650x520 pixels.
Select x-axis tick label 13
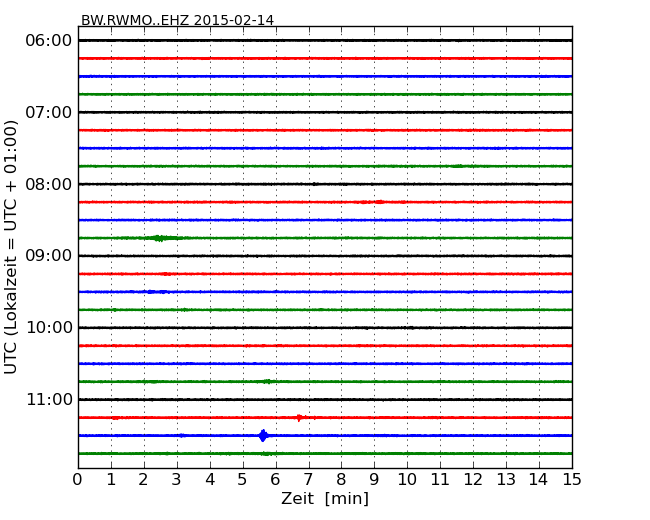point(506,480)
